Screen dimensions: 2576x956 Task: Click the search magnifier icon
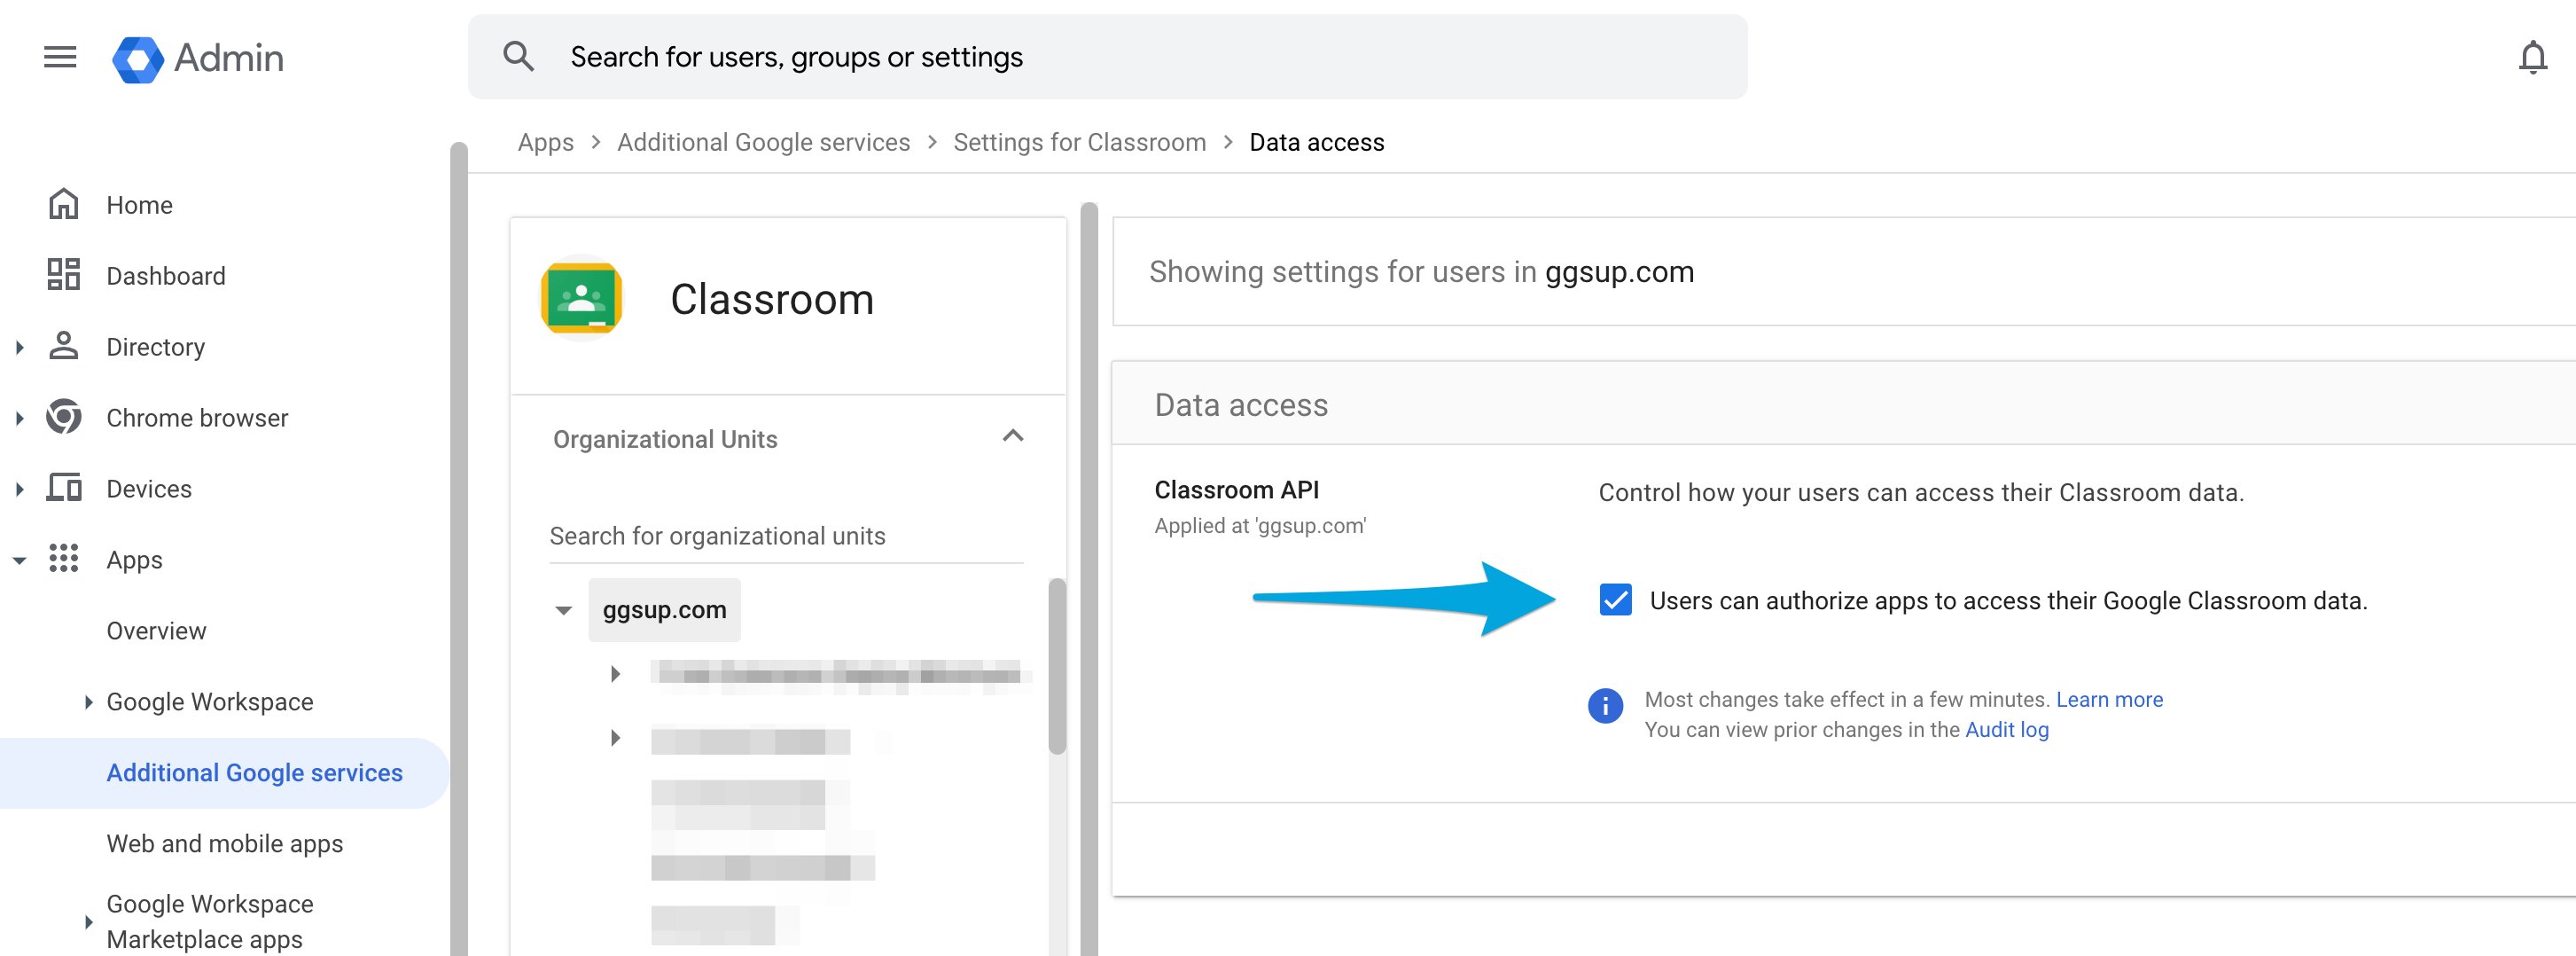tap(518, 57)
